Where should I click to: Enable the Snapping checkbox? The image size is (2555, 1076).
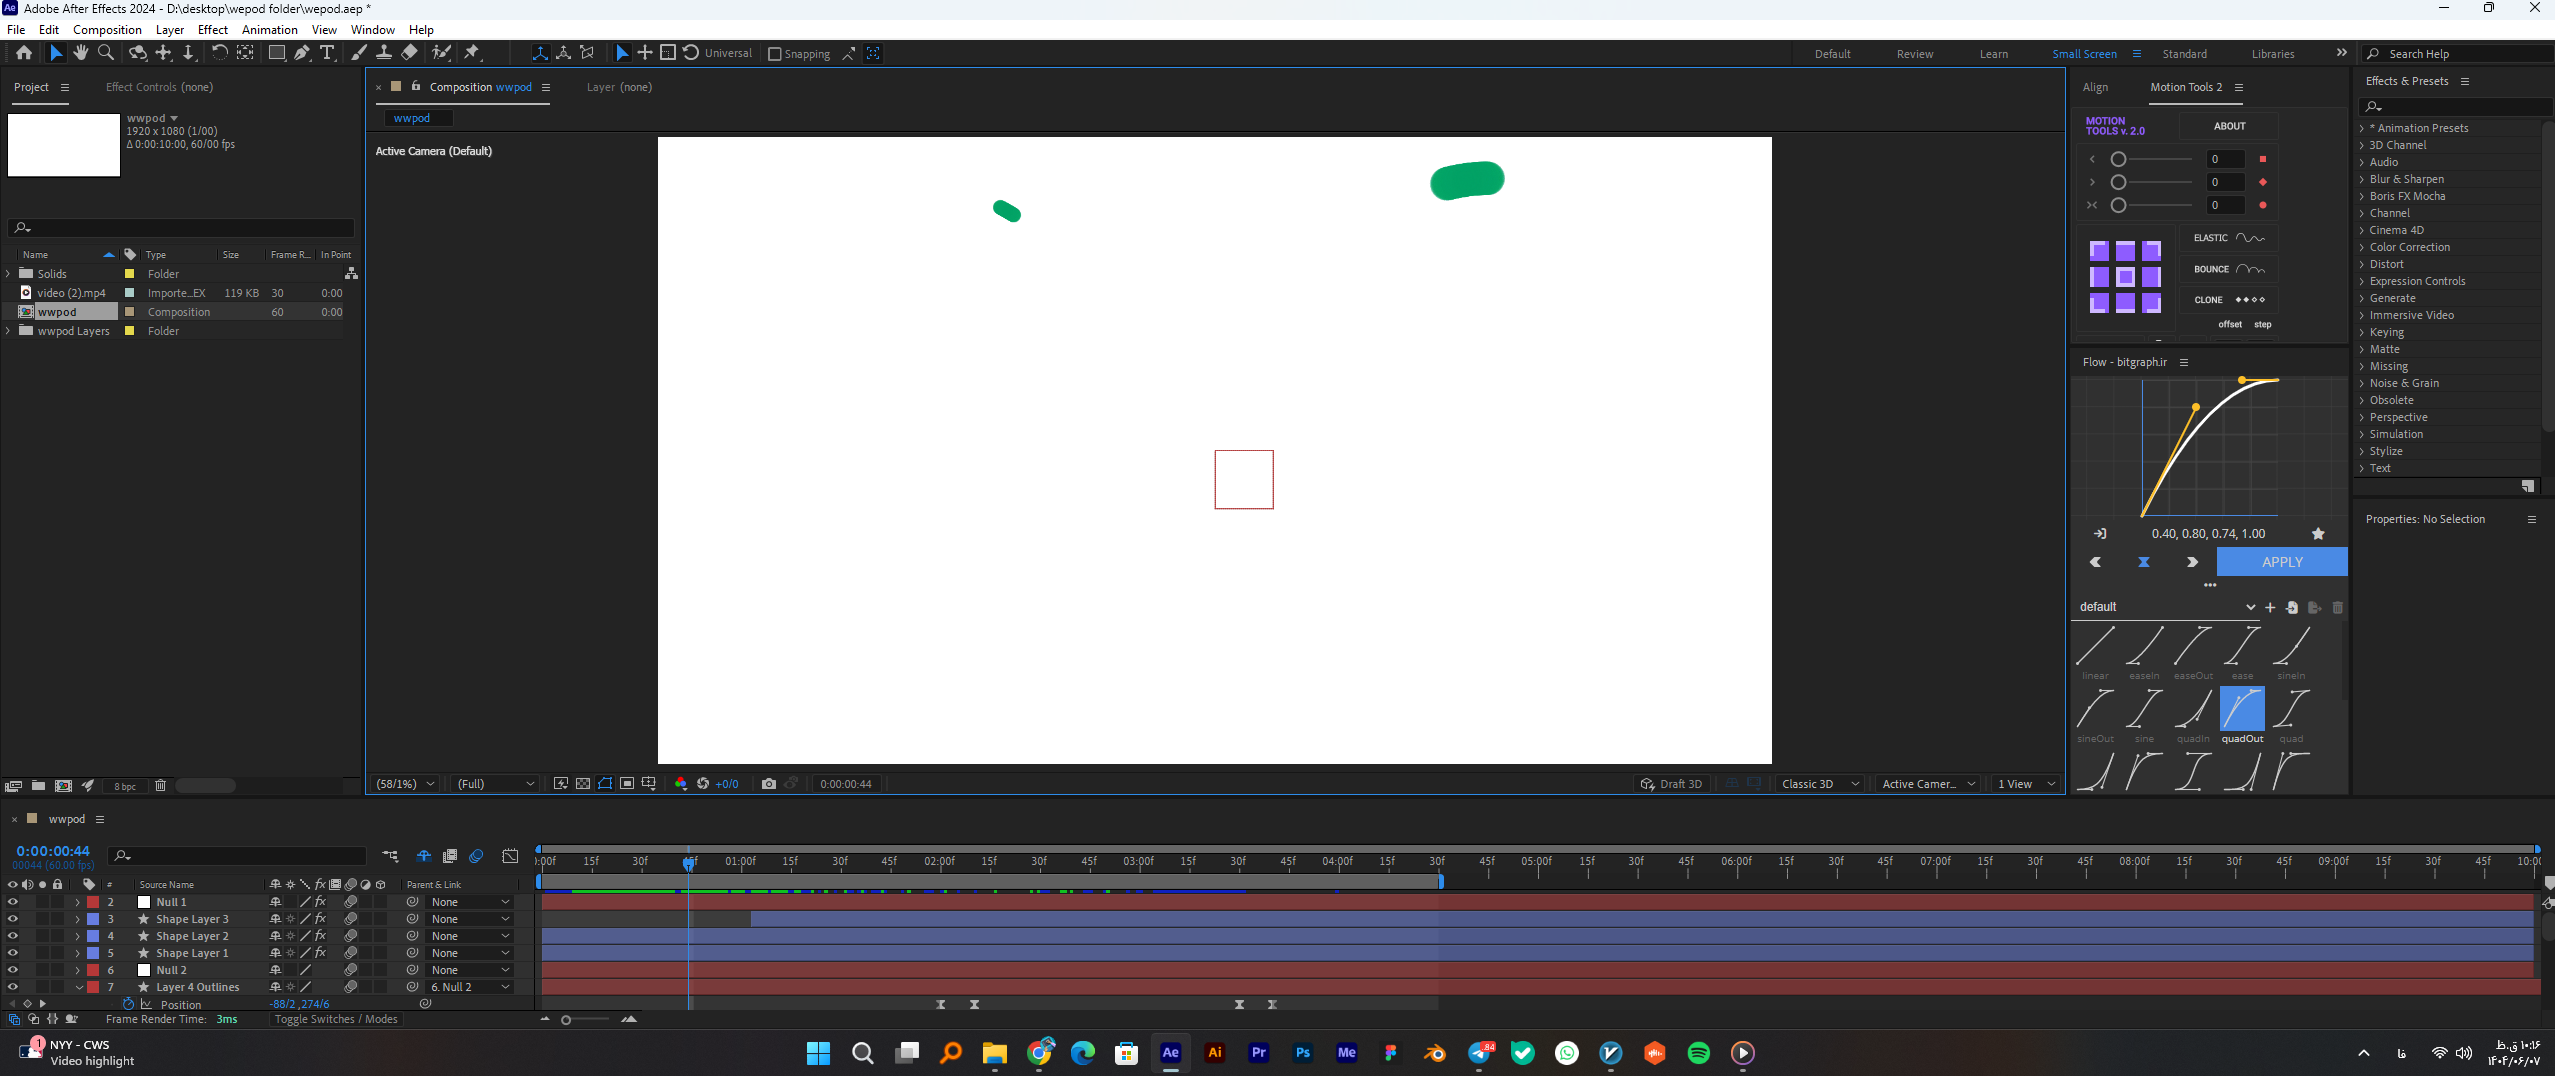[774, 54]
